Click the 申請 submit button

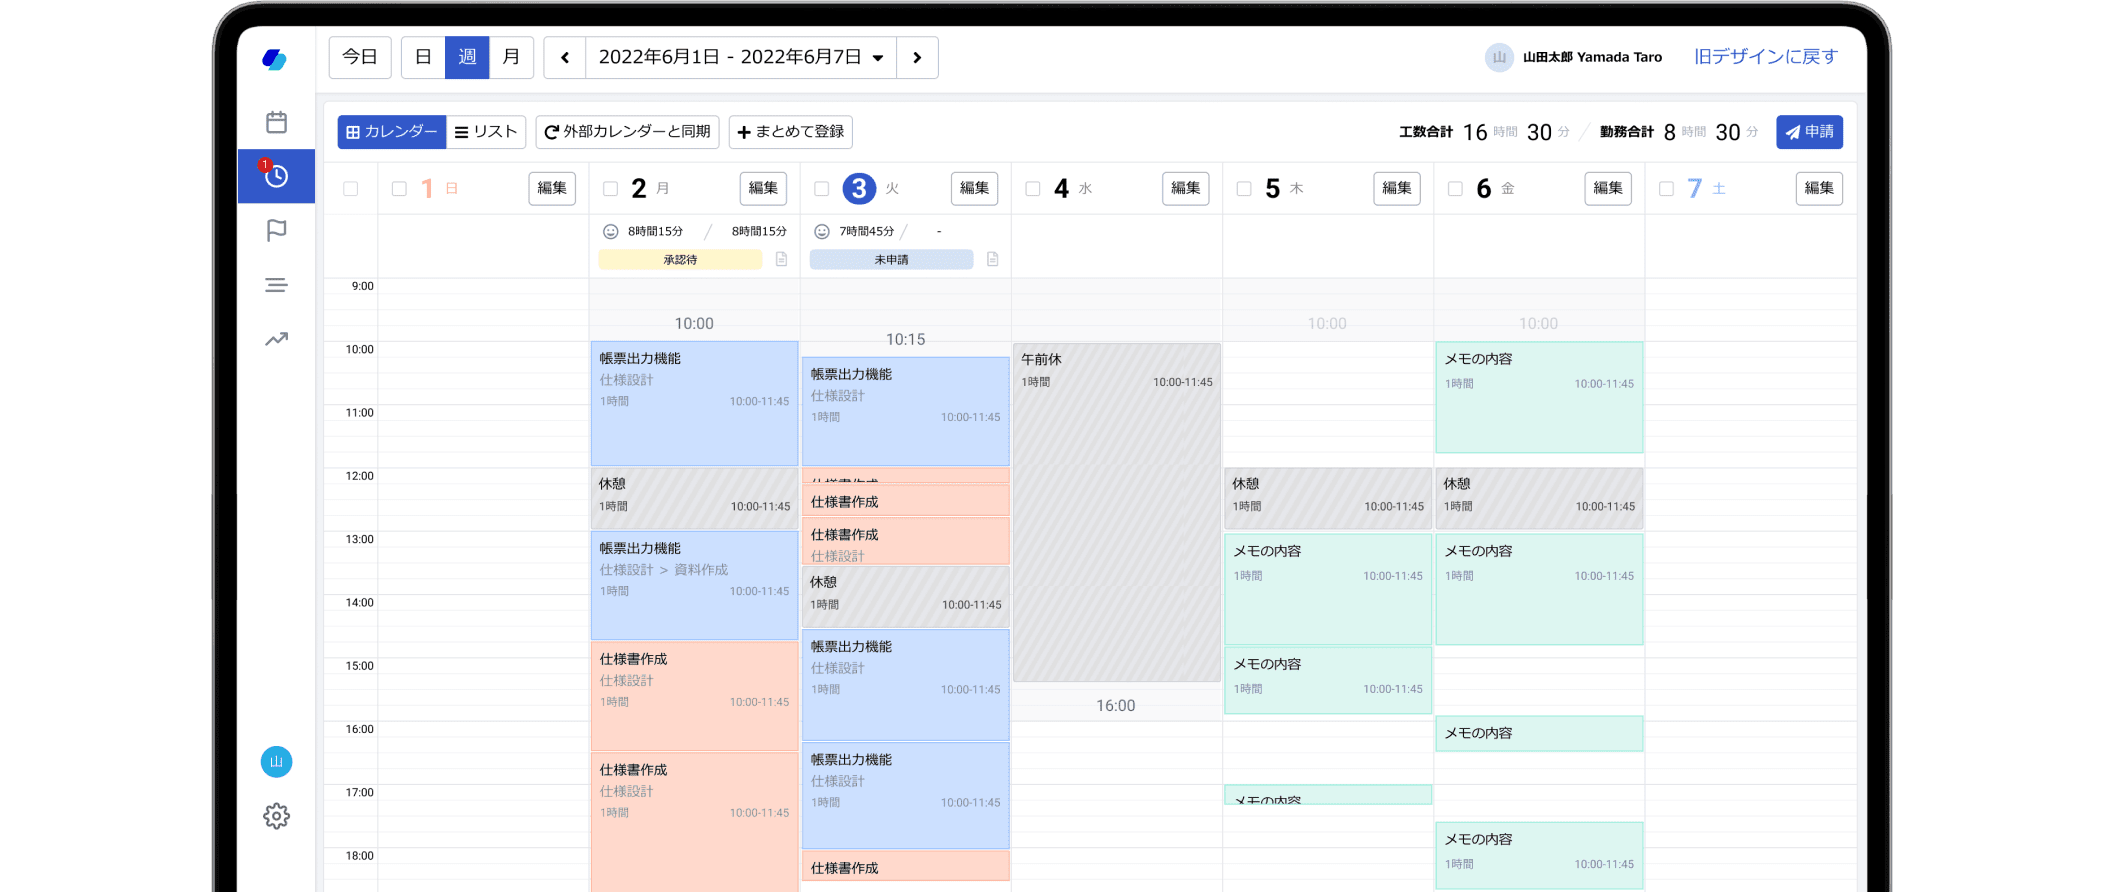(x=1809, y=132)
